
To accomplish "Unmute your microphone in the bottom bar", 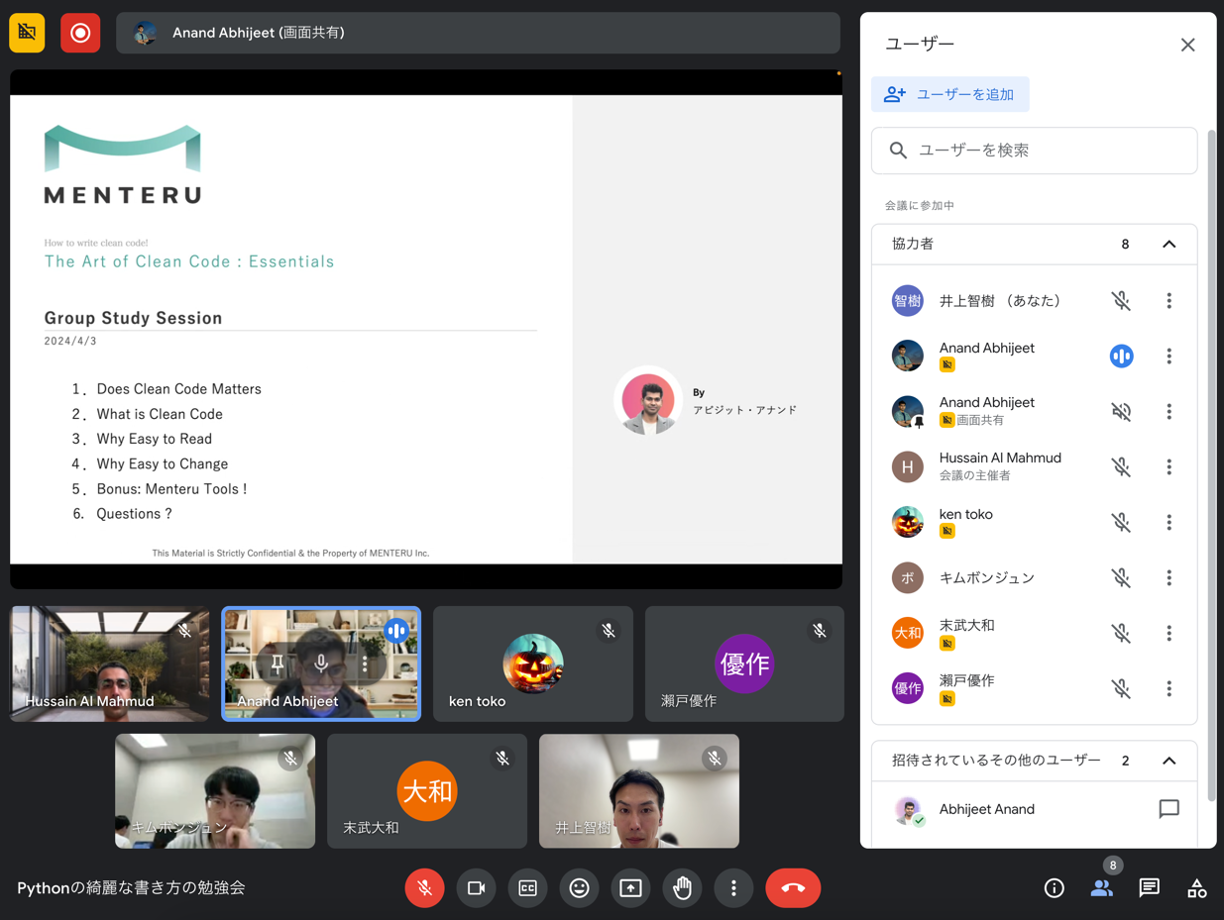I will (x=424, y=888).
